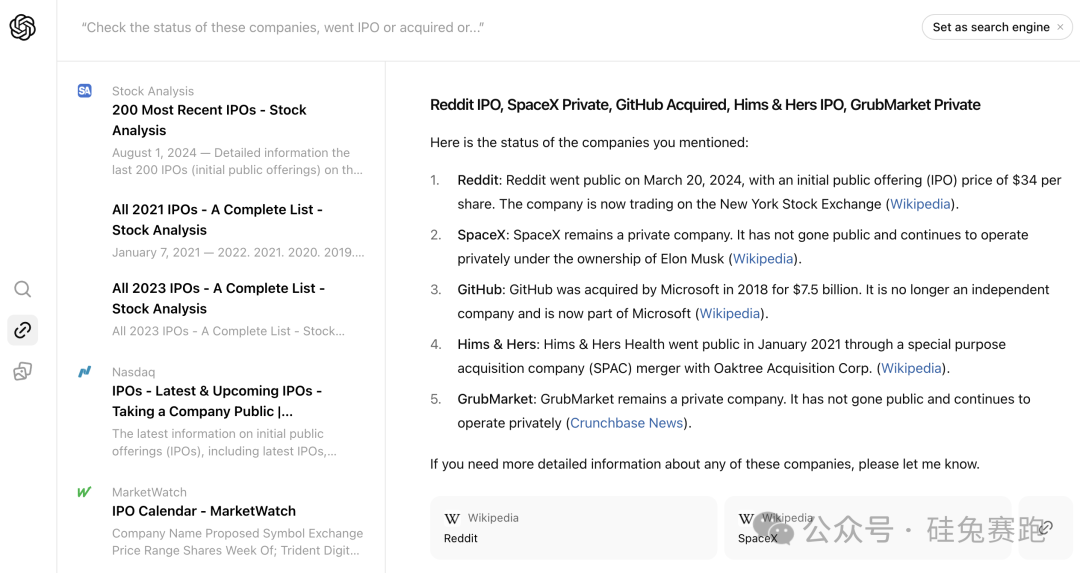Click the Crunchbase News citation link
The height and width of the screenshot is (573, 1080).
point(627,423)
